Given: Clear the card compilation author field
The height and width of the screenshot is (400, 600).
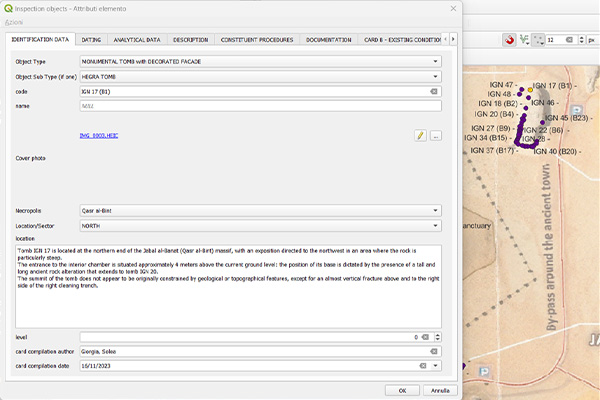Looking at the screenshot, I should click(x=435, y=352).
